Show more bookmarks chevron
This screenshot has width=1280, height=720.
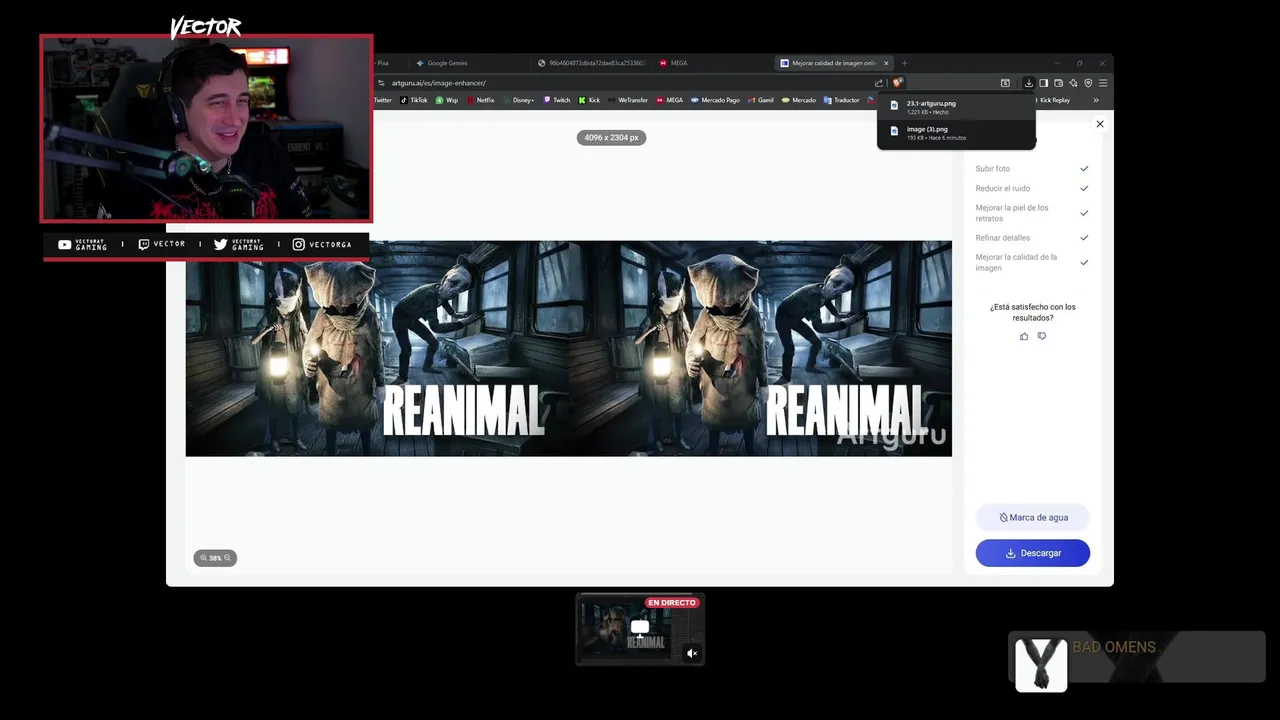point(1096,100)
